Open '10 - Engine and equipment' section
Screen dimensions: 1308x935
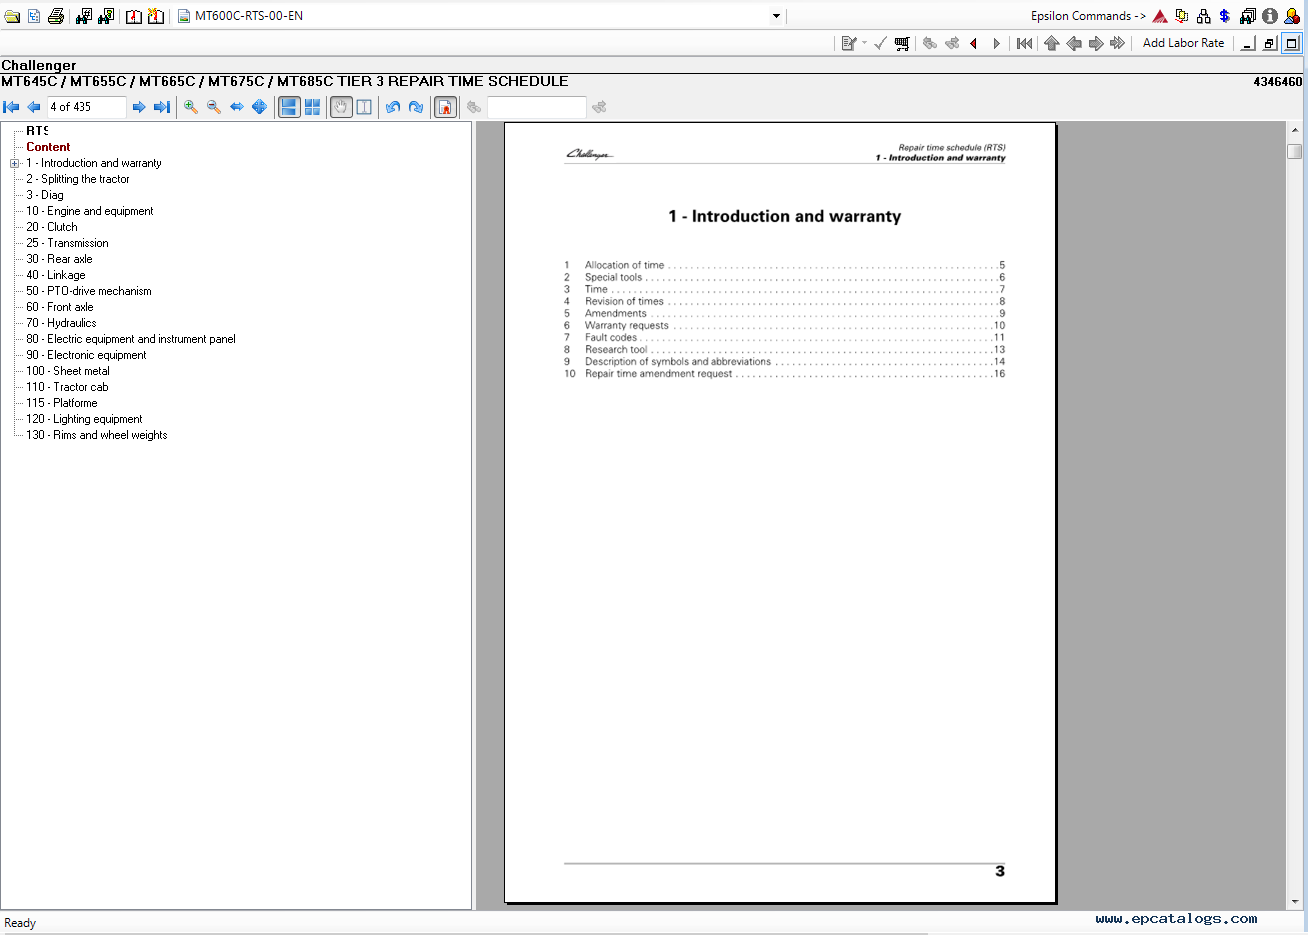[x=90, y=211]
